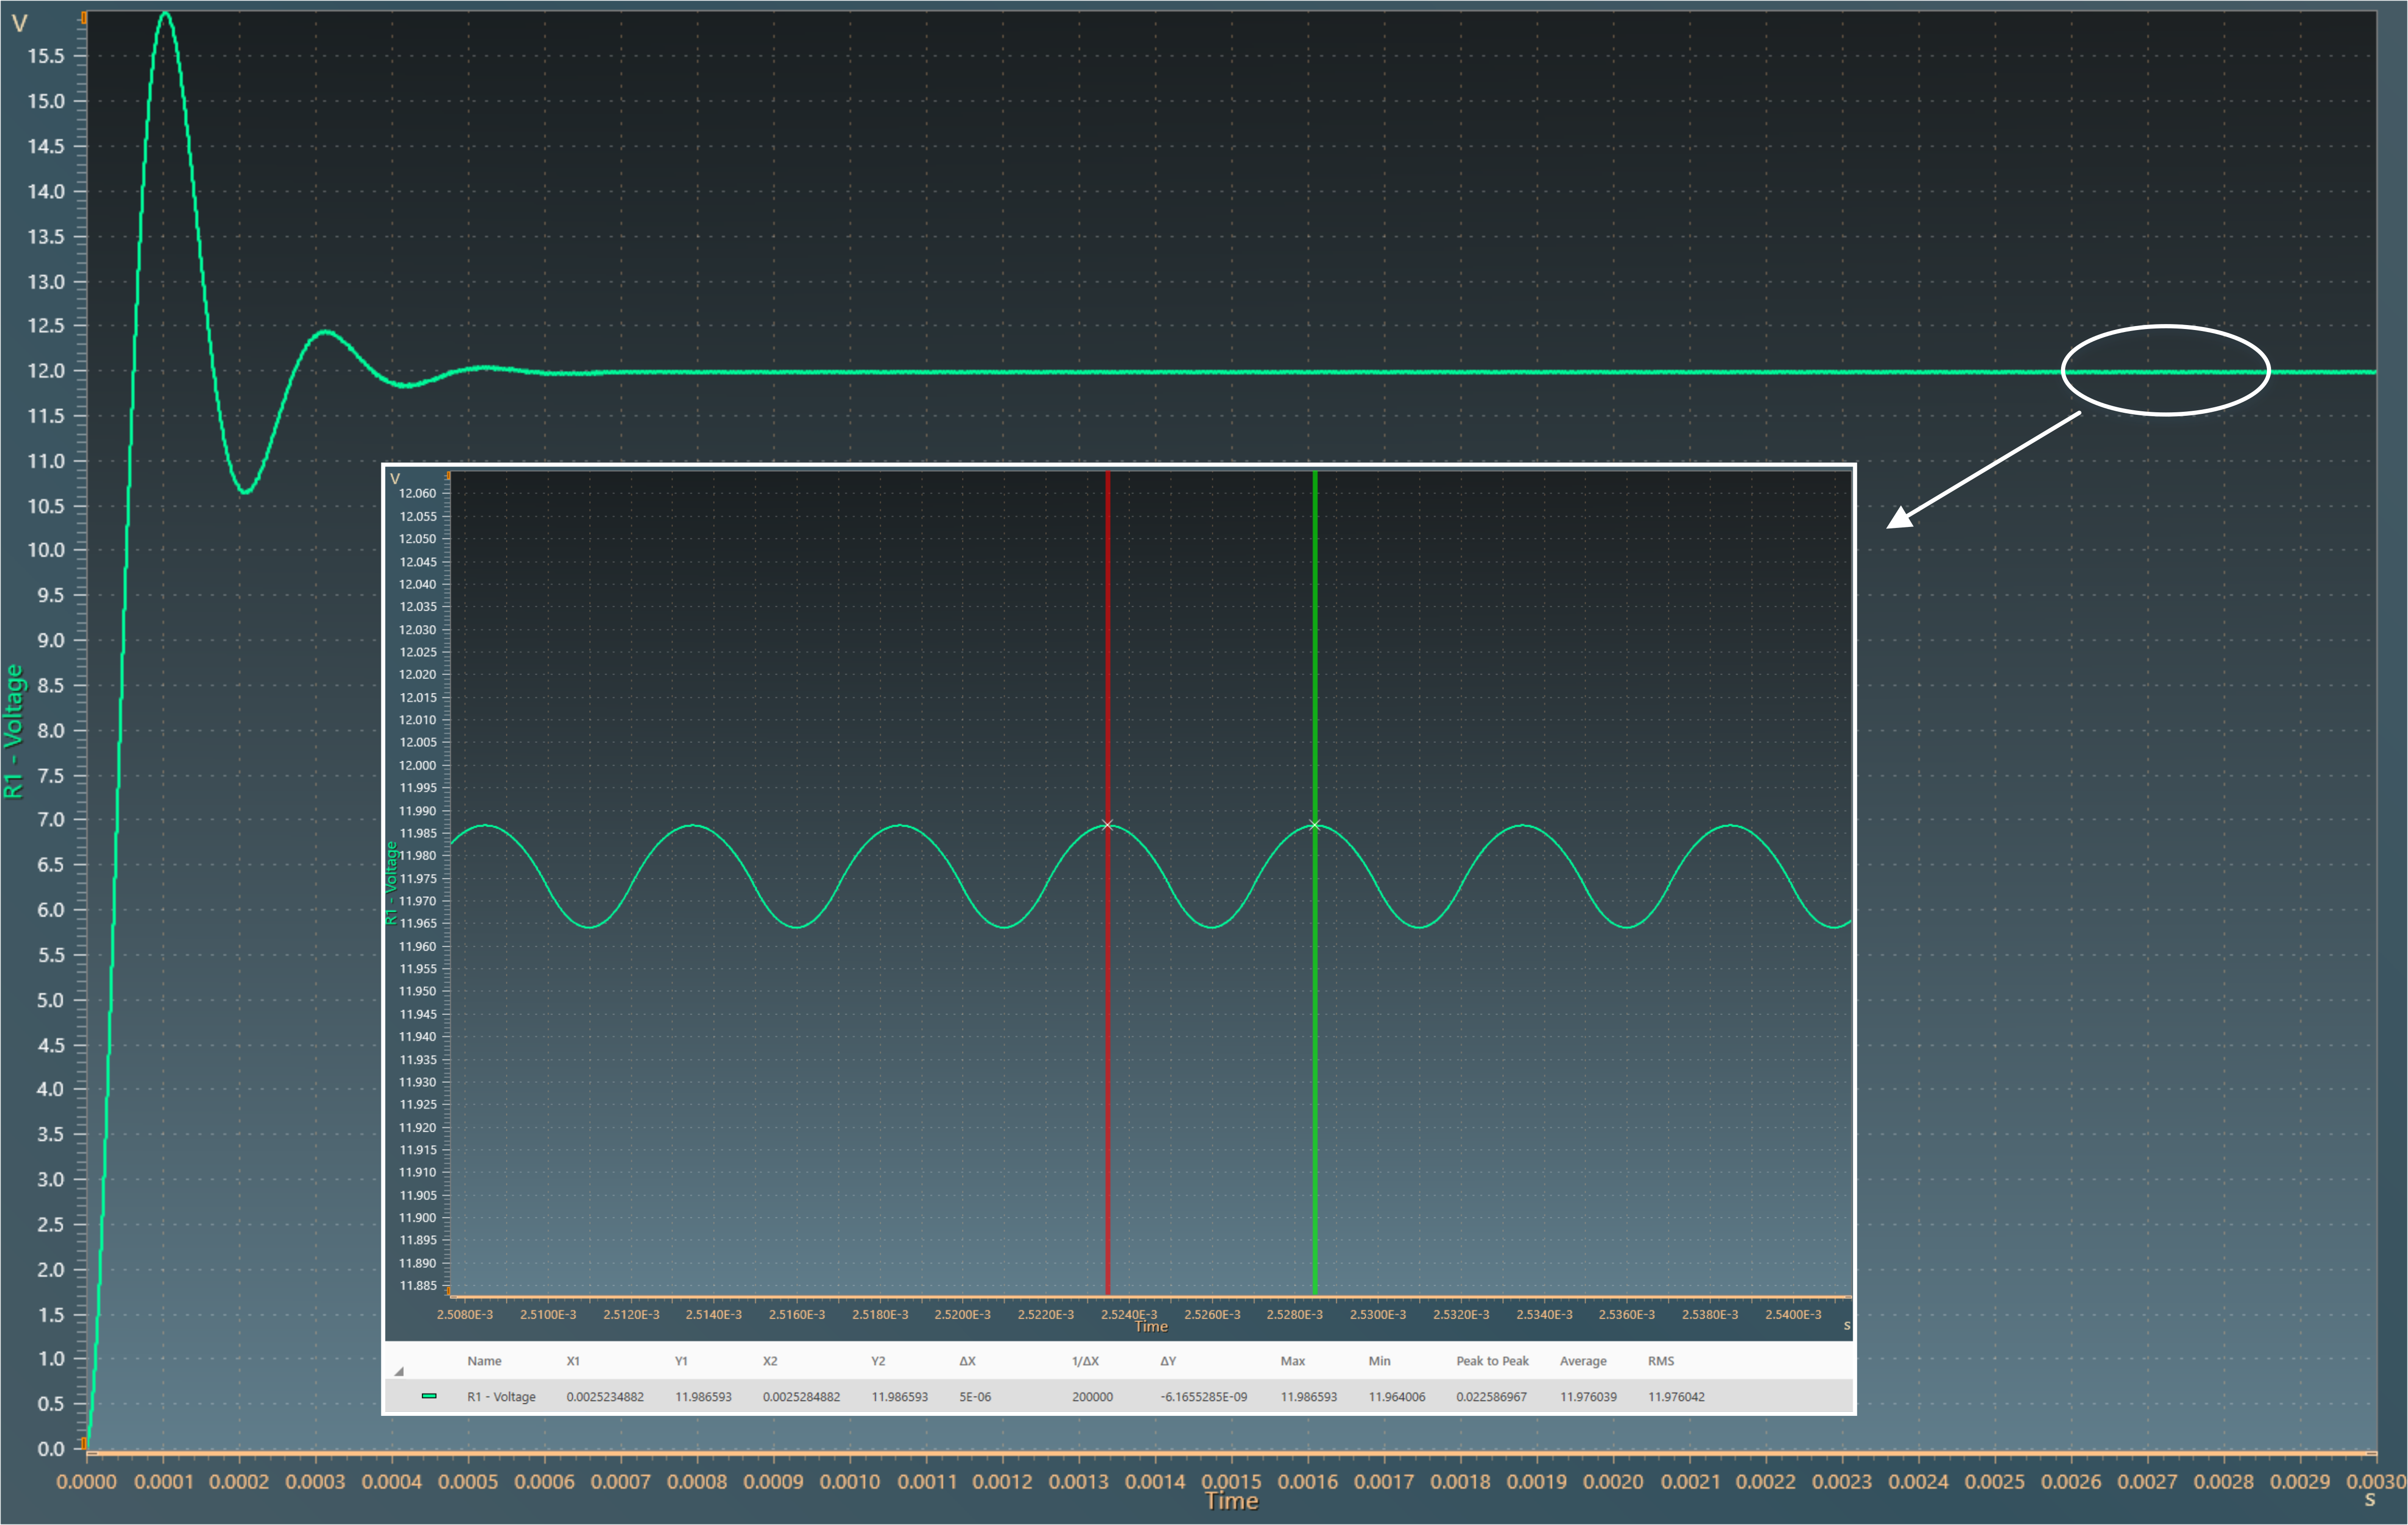
Task: Click the X1 value 0.0025234882 cell
Action: [605, 1397]
